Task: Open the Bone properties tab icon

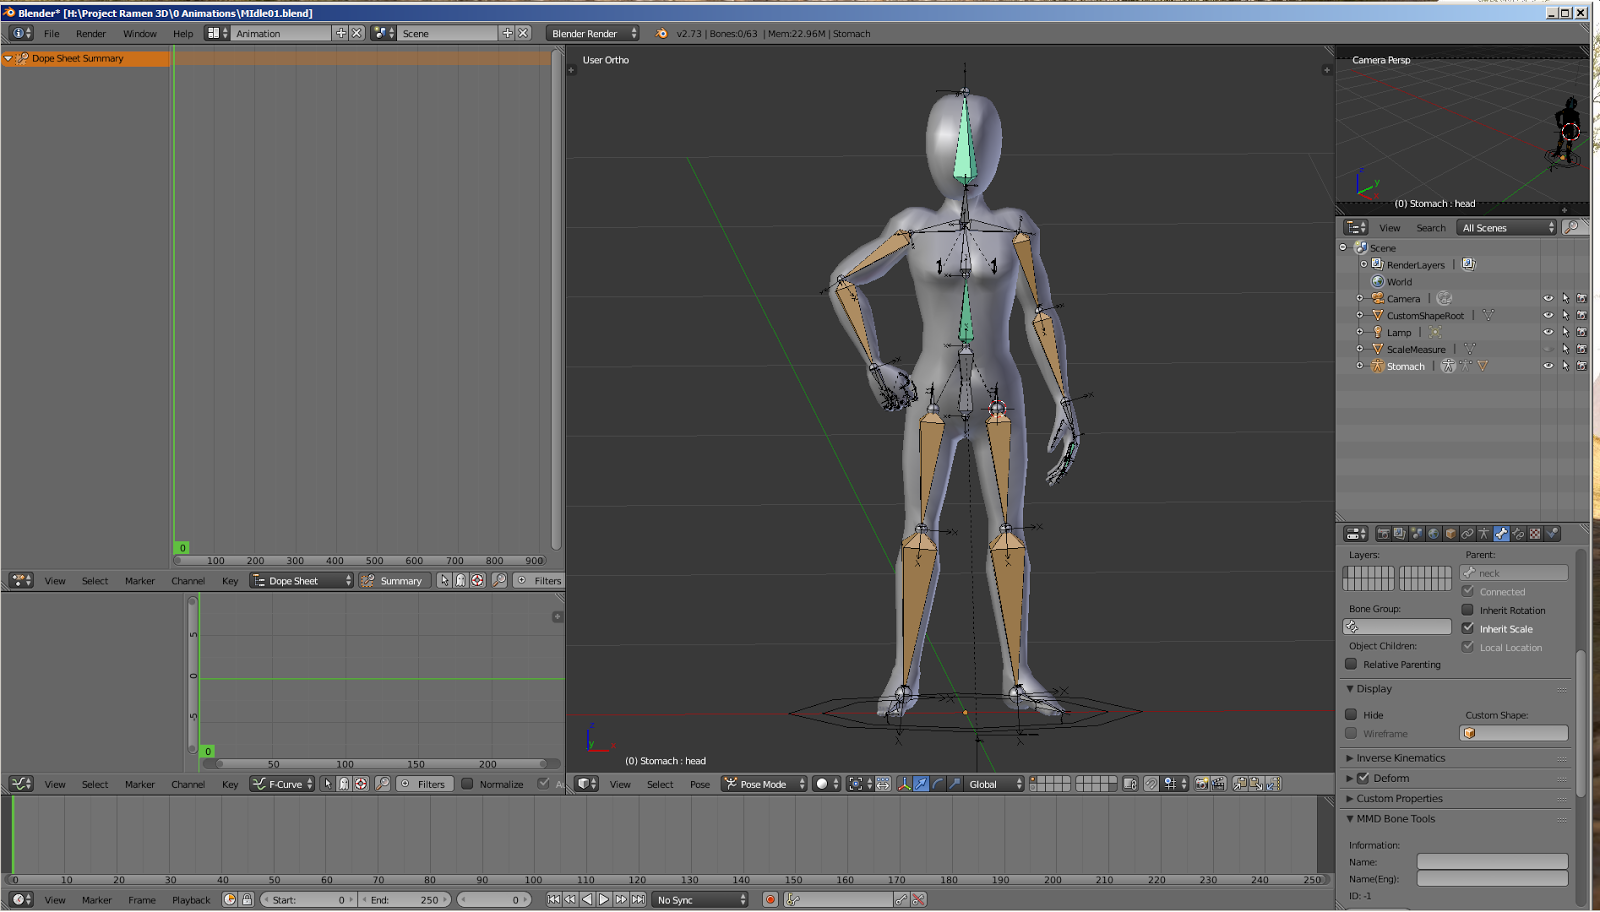Action: pyautogui.click(x=1501, y=534)
